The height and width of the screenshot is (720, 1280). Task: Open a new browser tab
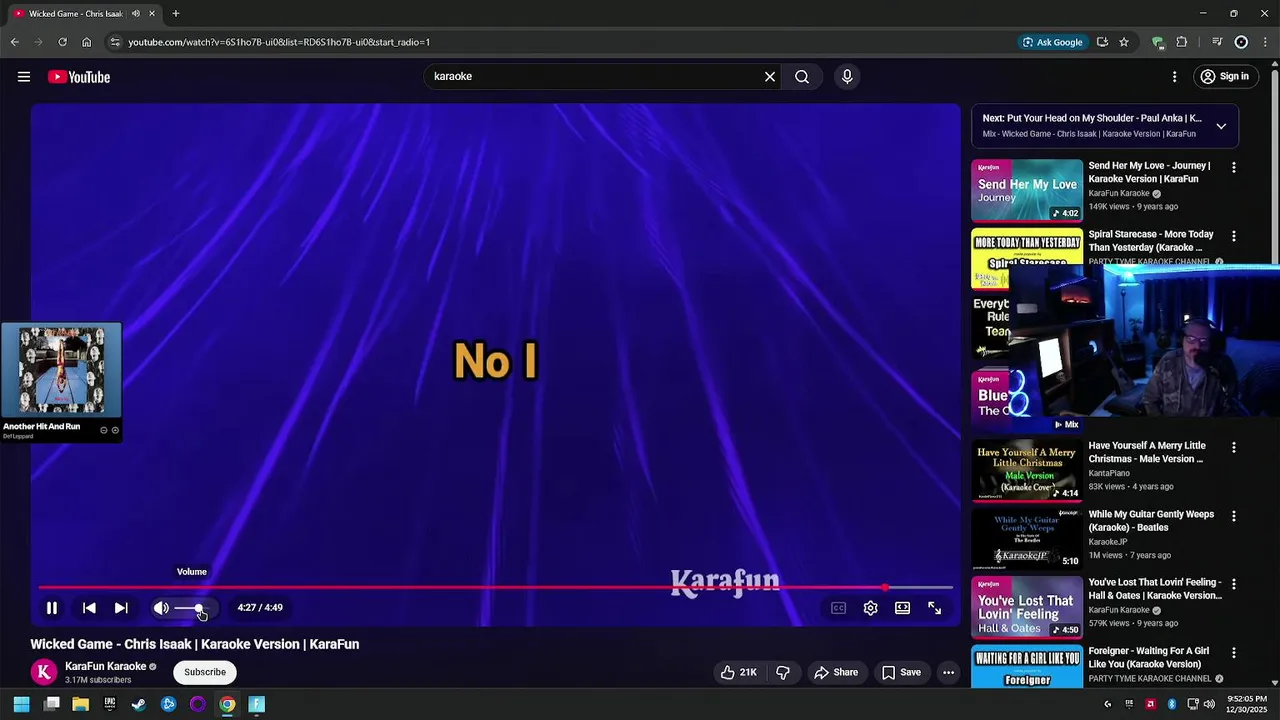[176, 14]
